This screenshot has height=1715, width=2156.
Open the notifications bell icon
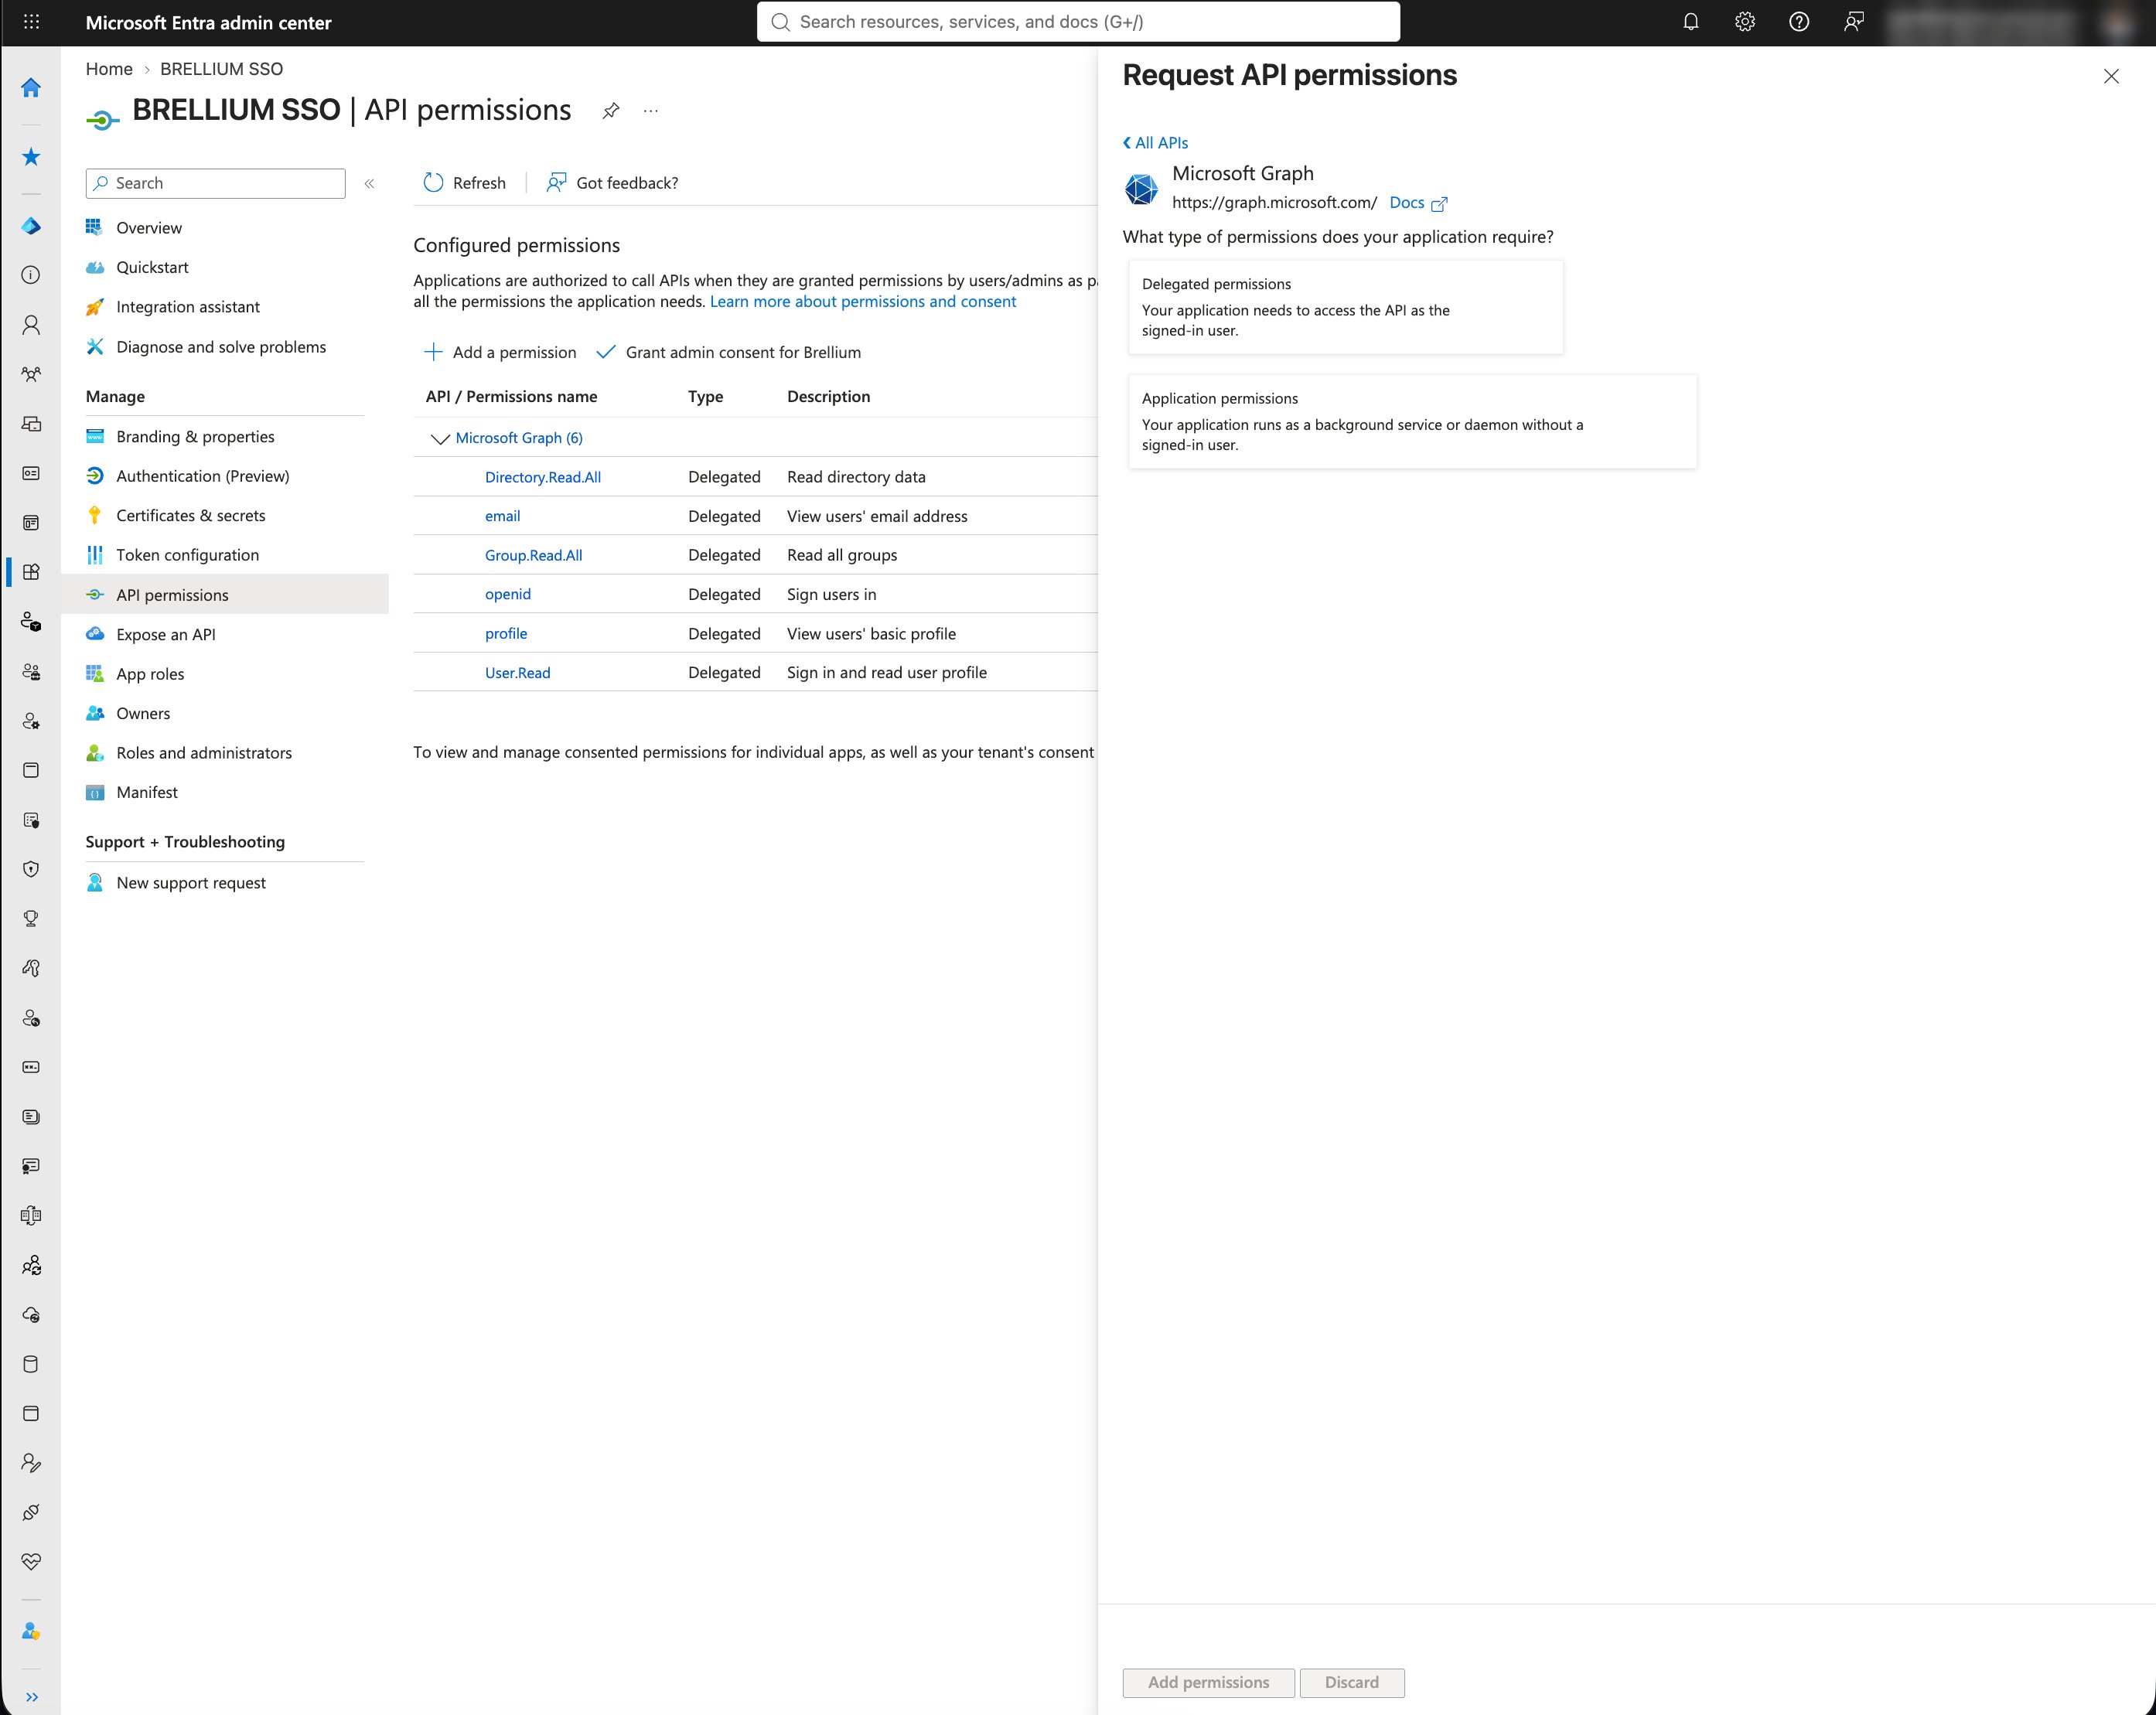pos(1690,22)
